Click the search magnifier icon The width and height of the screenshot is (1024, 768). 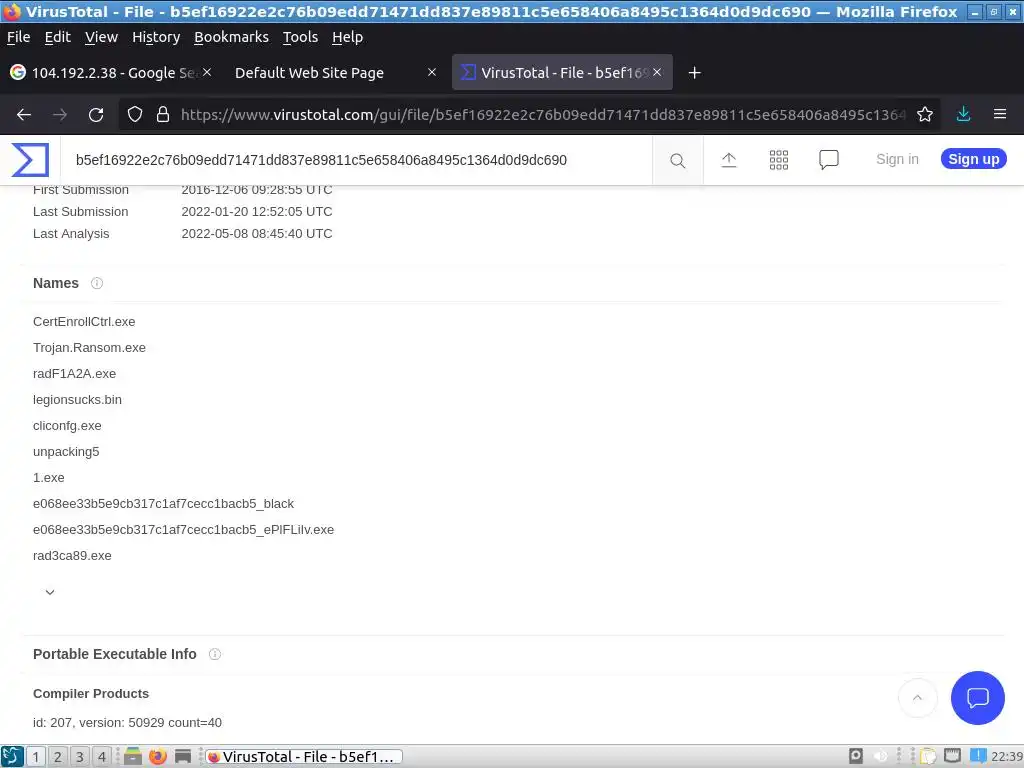(x=677, y=161)
